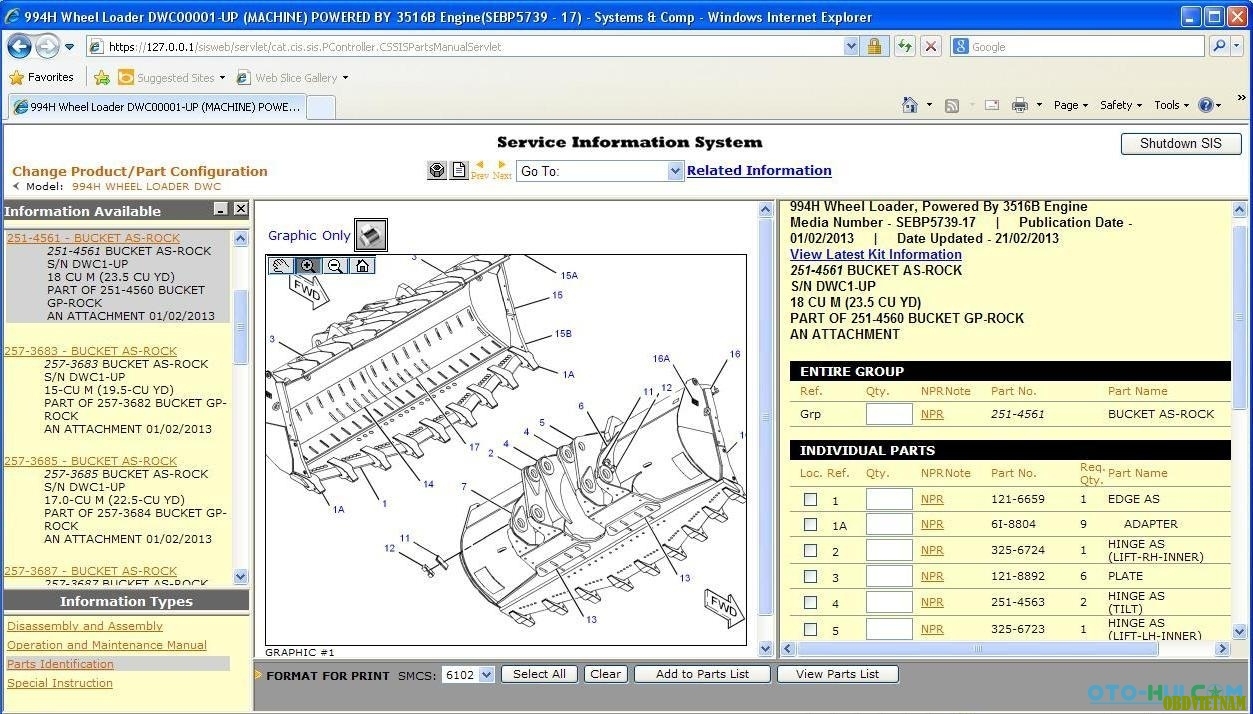Click the hex nut icon beside Prev
1253x714 pixels.
[x=437, y=171]
